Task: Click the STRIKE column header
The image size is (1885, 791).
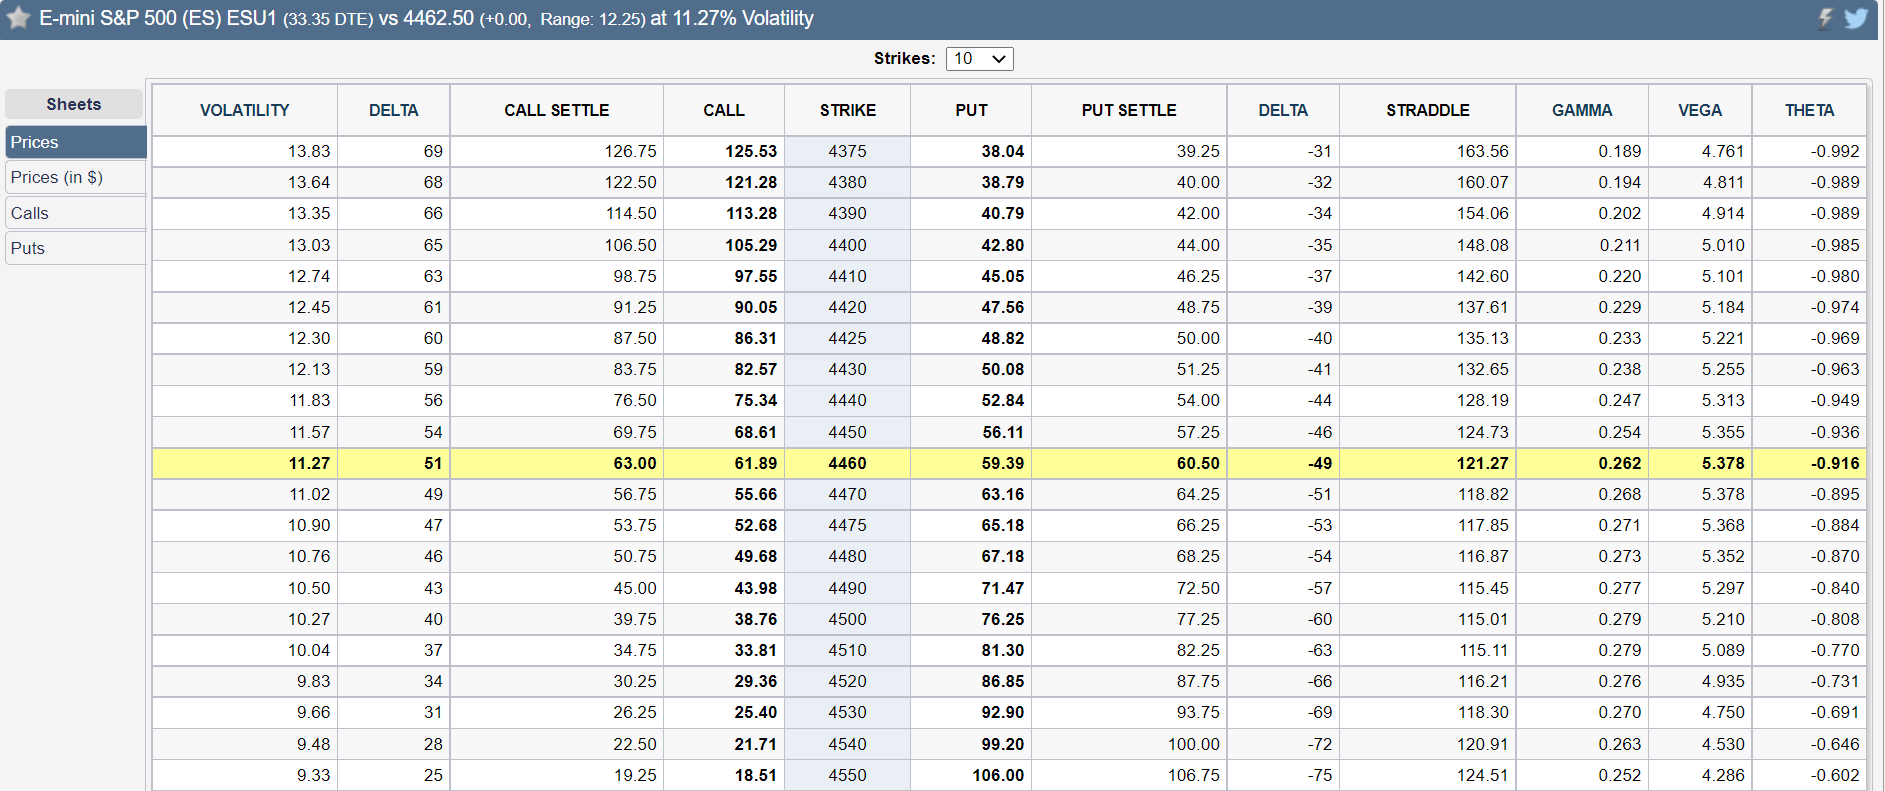Action: tap(848, 110)
